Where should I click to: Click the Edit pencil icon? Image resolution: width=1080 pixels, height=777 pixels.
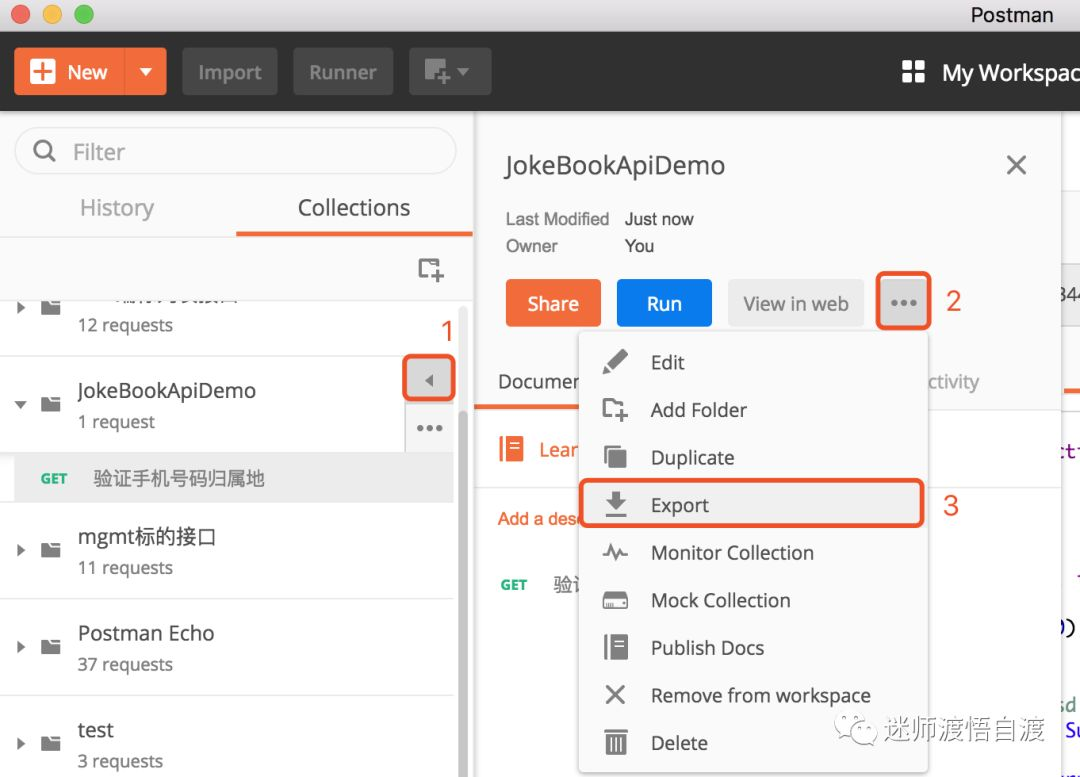pyautogui.click(x=615, y=362)
